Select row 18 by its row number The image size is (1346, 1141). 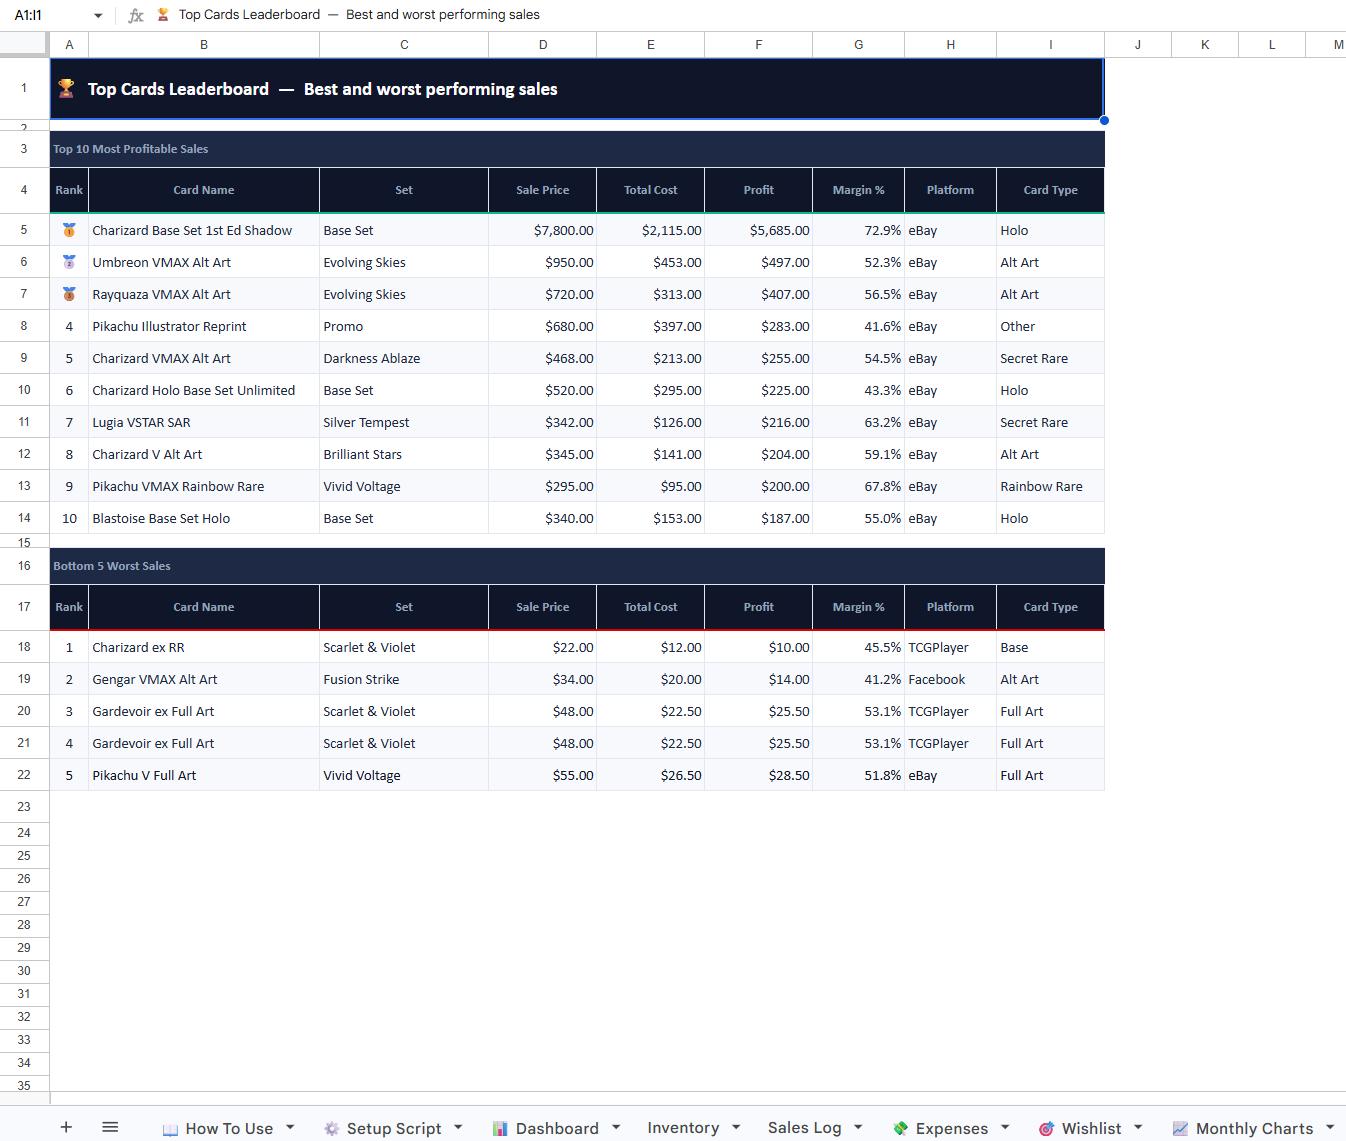point(24,647)
